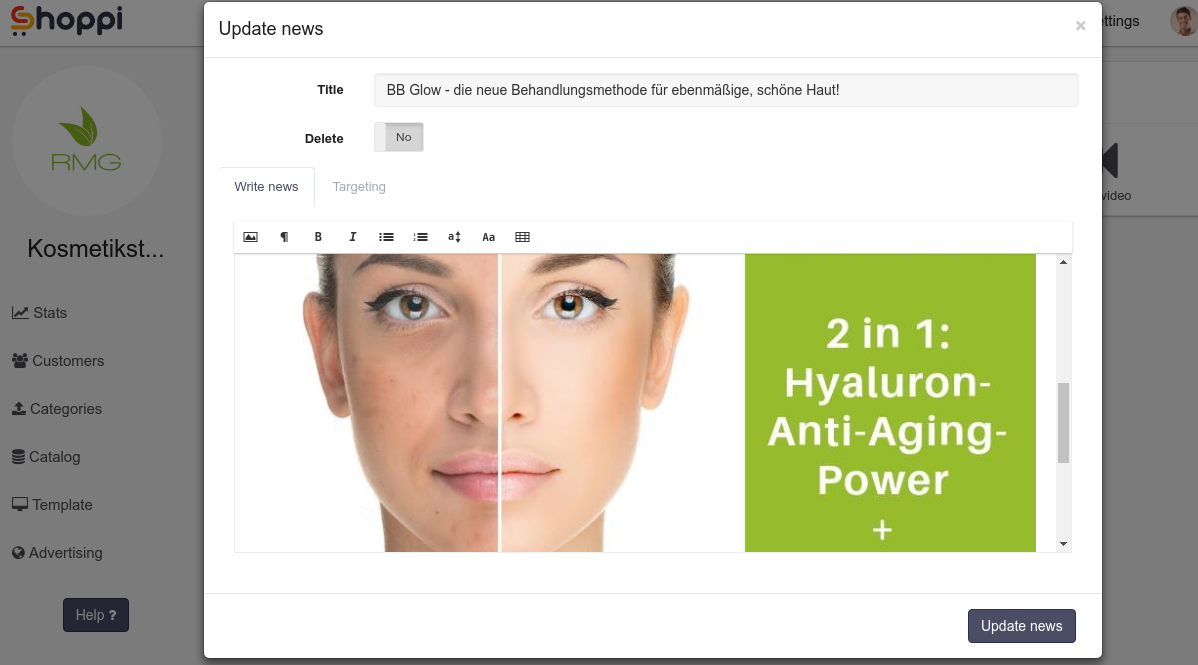Click the Shoppi logo
This screenshot has width=1198, height=665.
coord(66,21)
